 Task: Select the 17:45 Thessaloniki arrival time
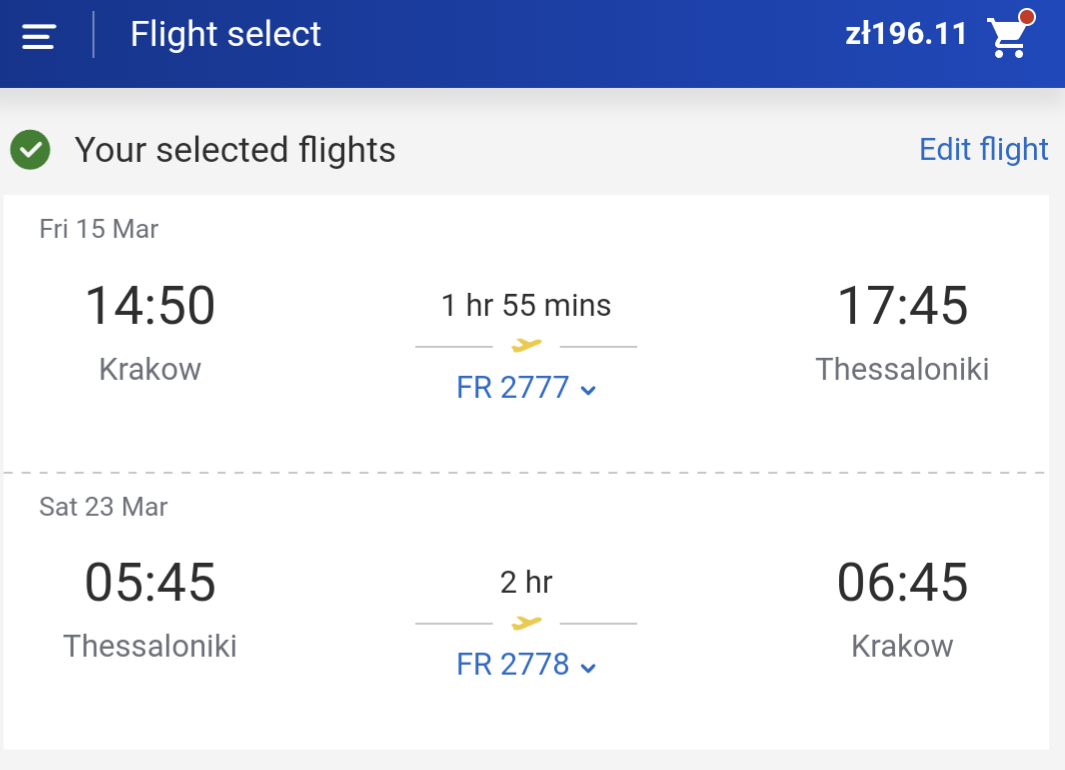coord(902,306)
